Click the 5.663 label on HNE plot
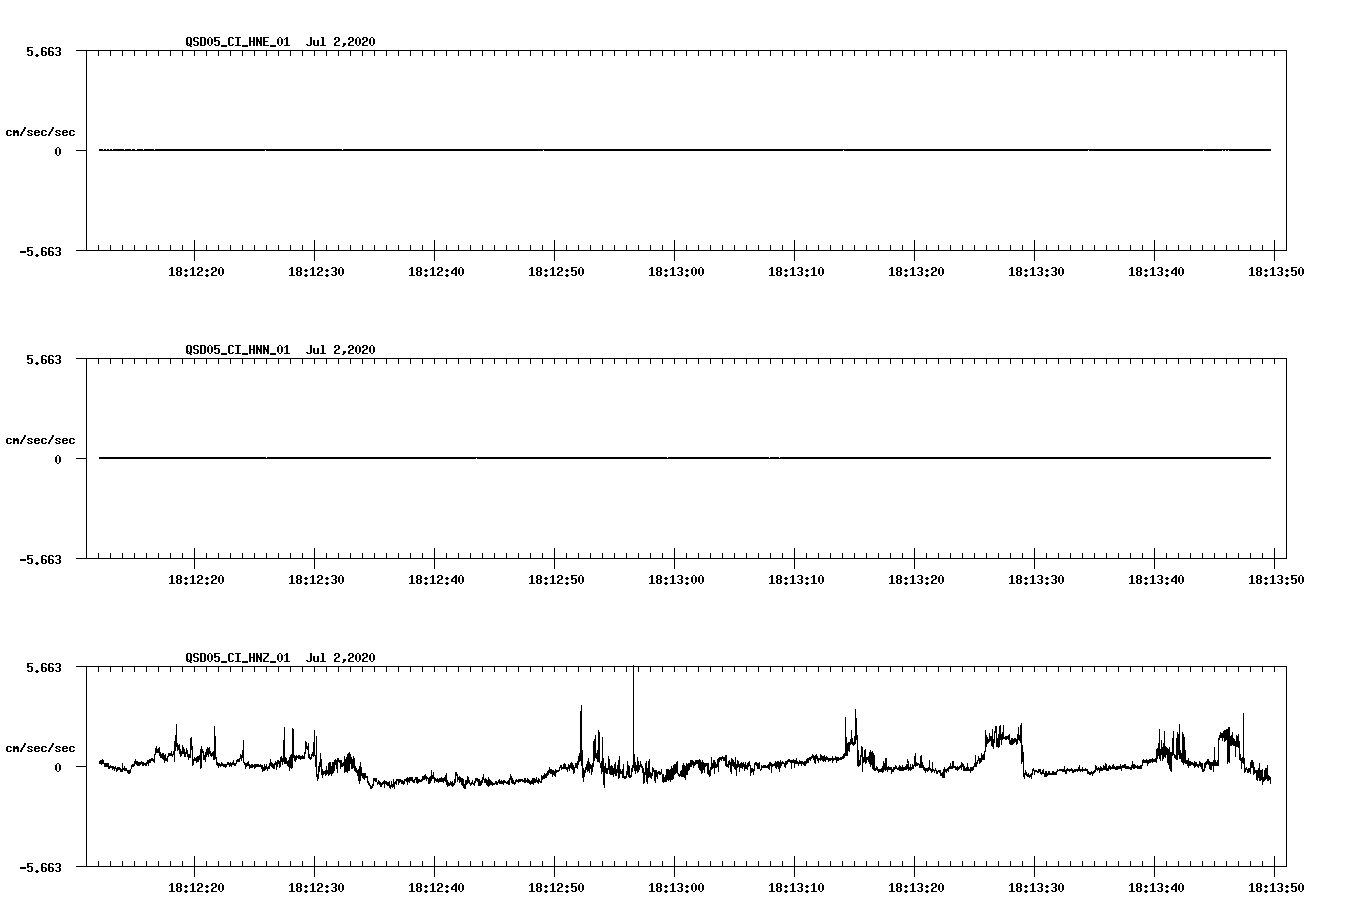Screen dimensions: 1358x924 [44, 51]
